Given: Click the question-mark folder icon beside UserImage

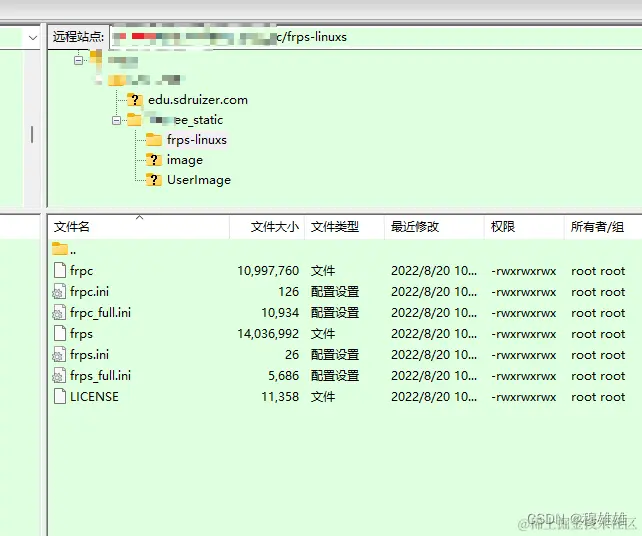Looking at the screenshot, I should 154,180.
